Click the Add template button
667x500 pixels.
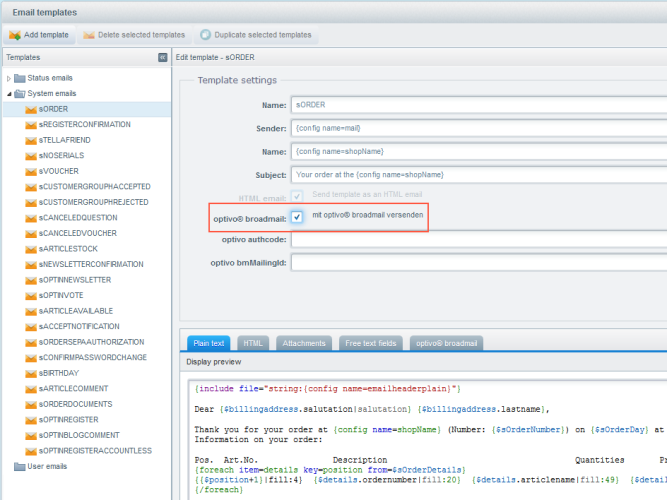[39, 35]
